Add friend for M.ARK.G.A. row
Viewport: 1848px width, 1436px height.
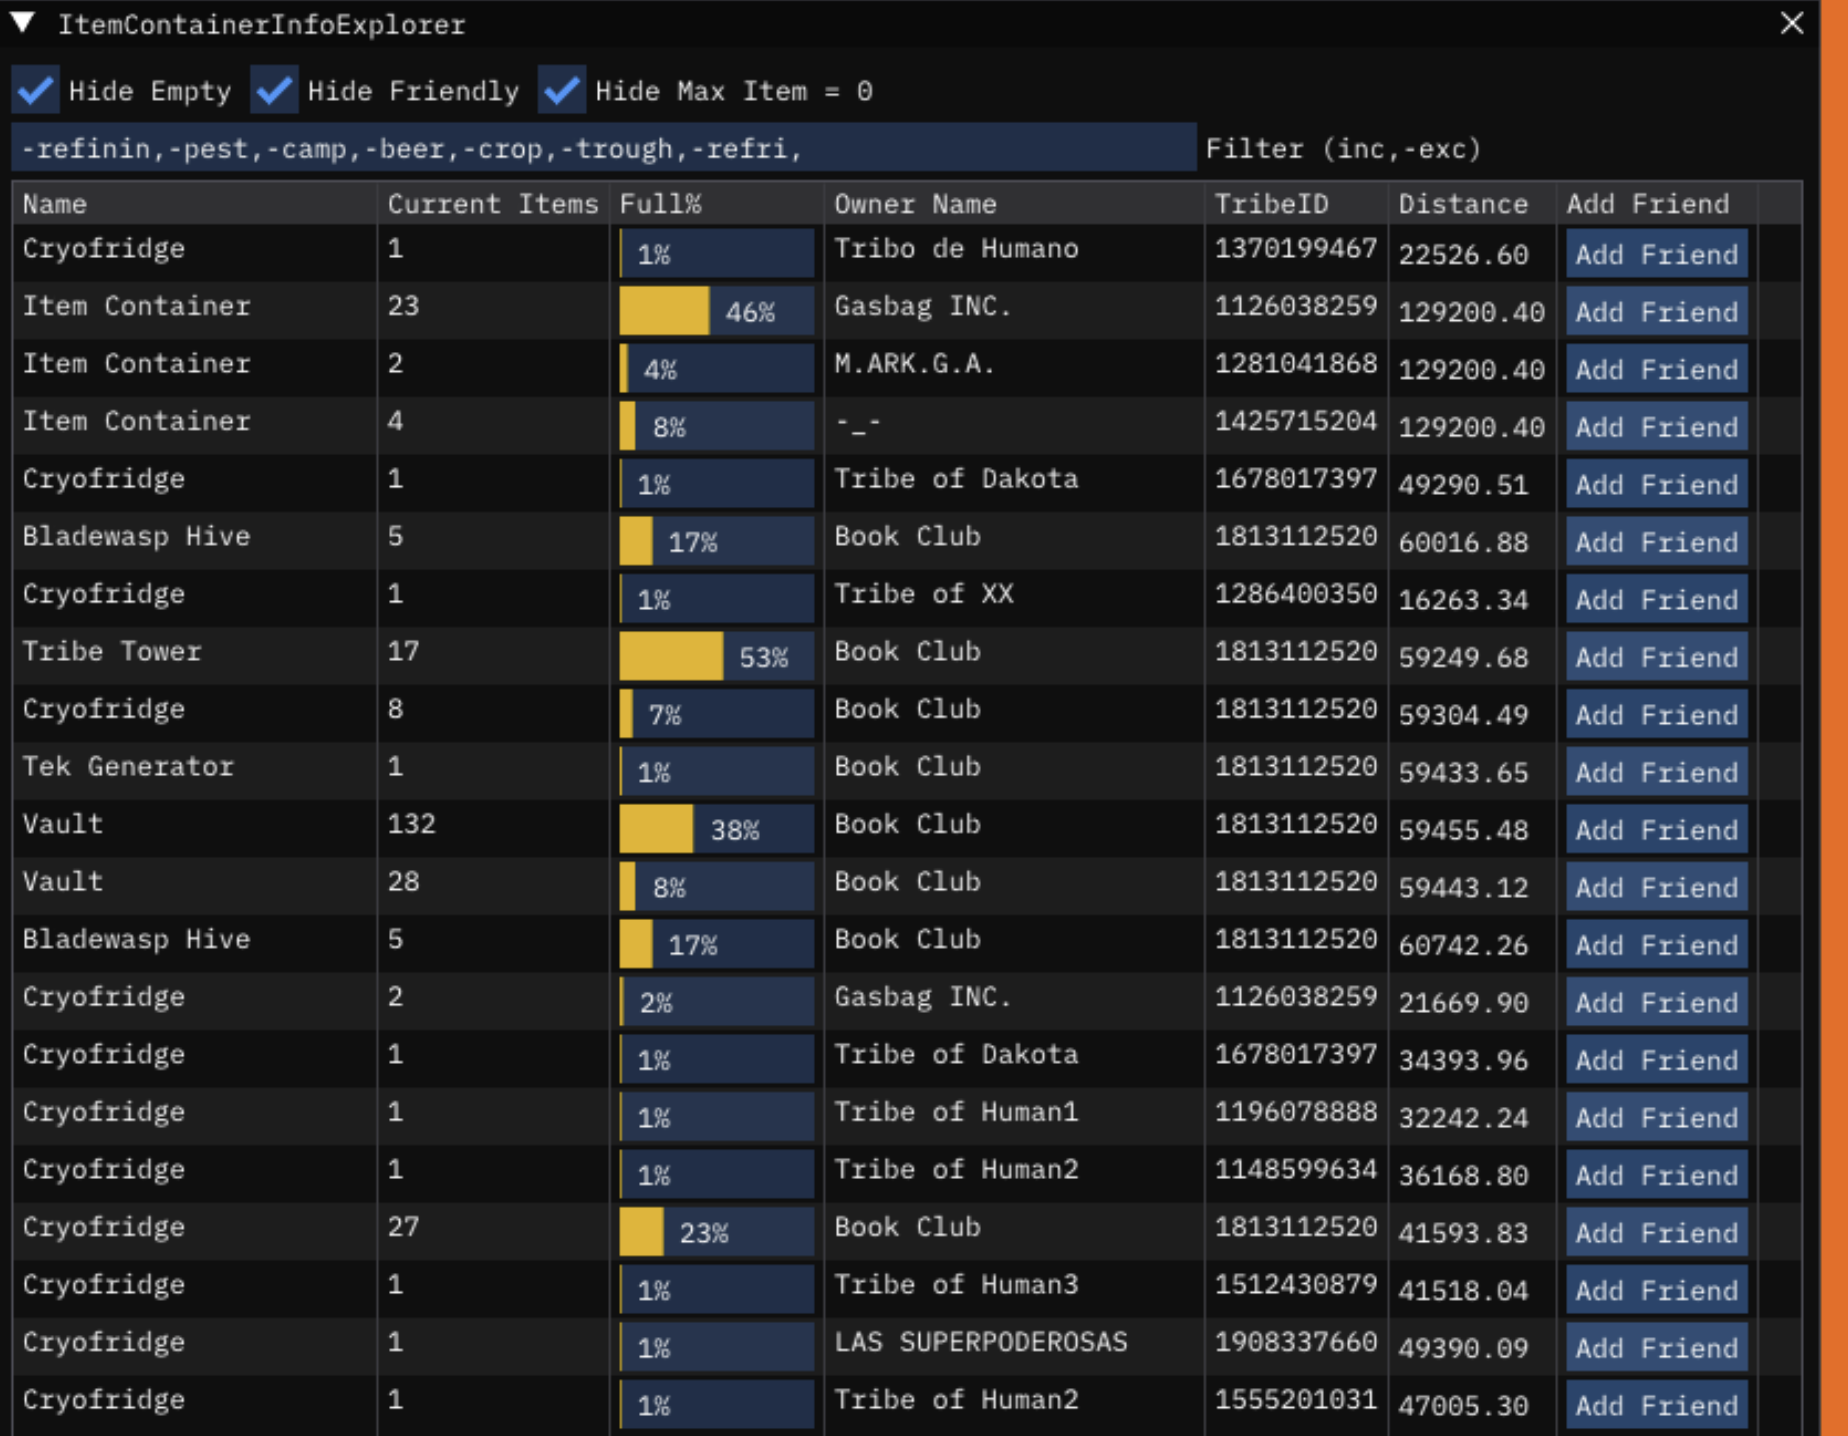pyautogui.click(x=1657, y=369)
